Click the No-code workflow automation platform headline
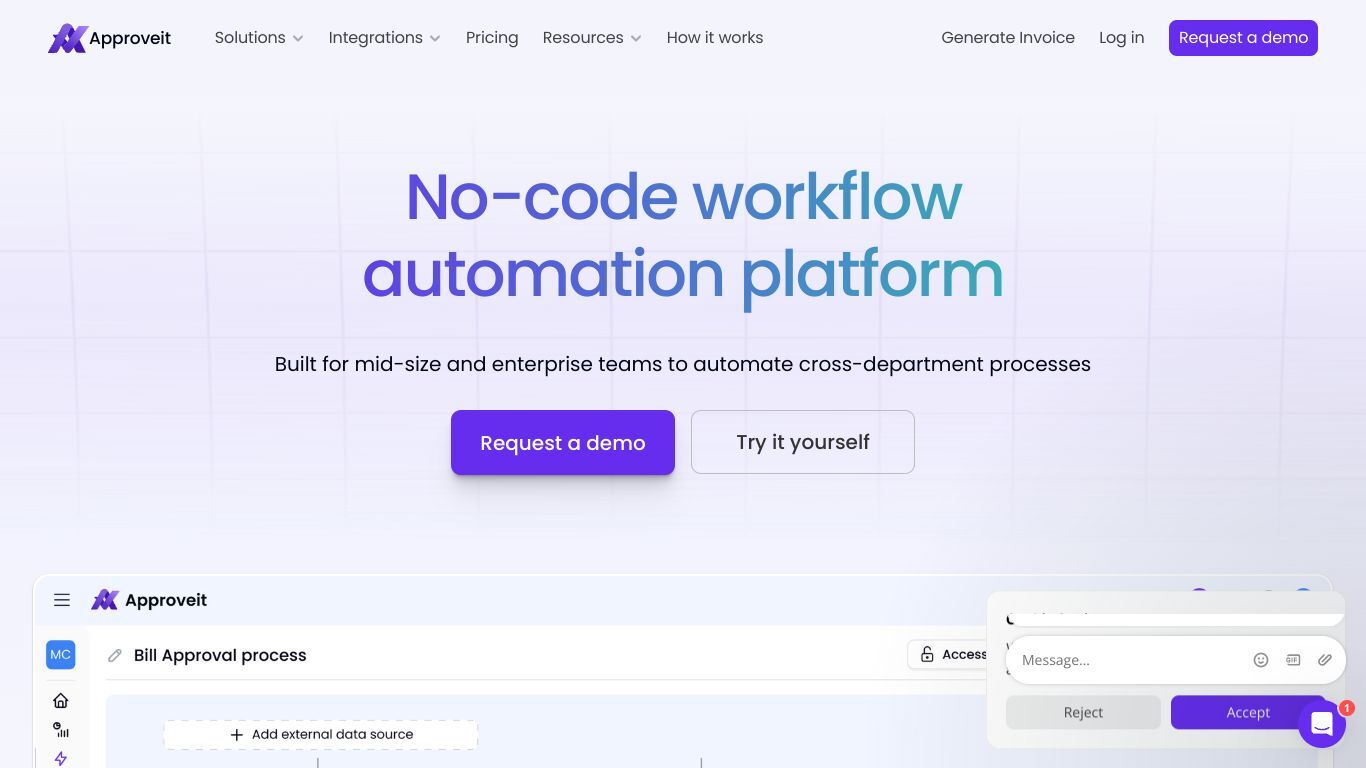Viewport: 1366px width, 768px height. (x=683, y=235)
